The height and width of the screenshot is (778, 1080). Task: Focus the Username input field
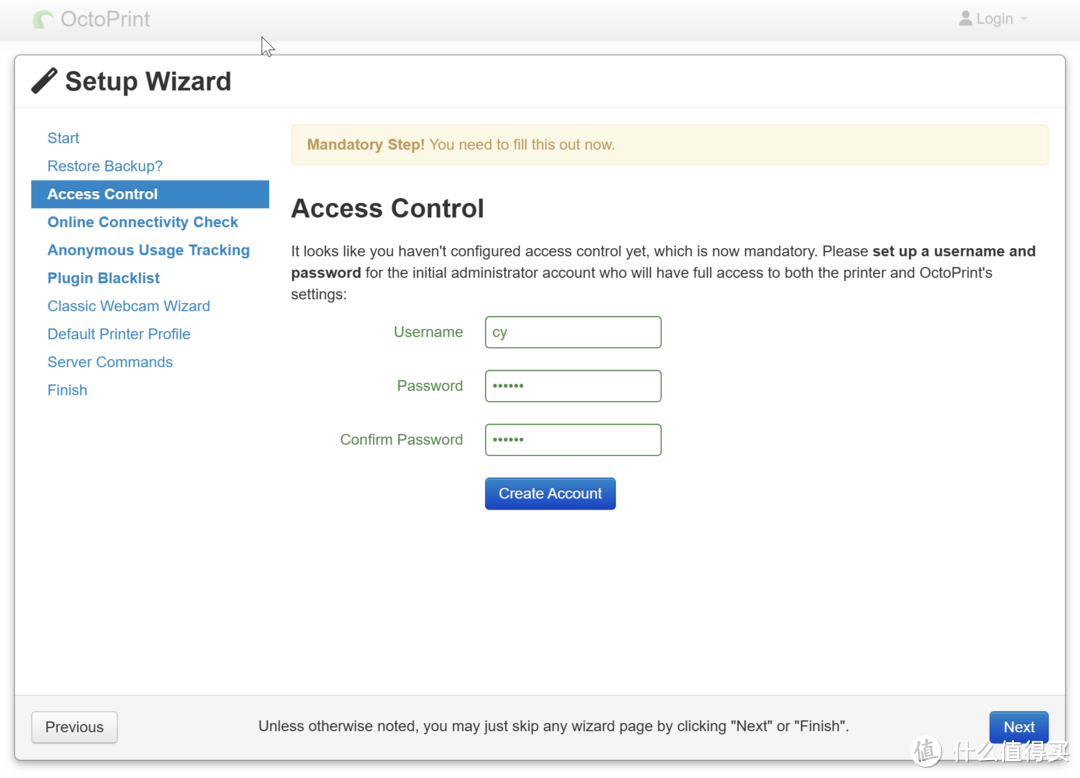pyautogui.click(x=573, y=332)
